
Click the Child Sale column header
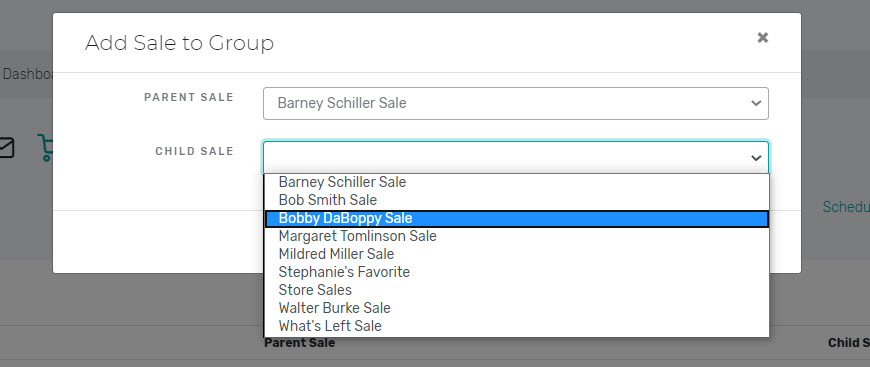849,343
